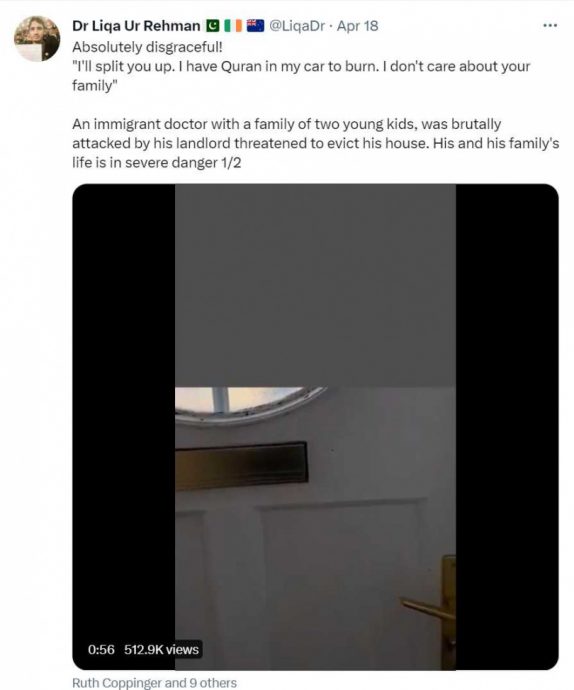
Task: Open the three-dot more options menu
Action: click(550, 26)
